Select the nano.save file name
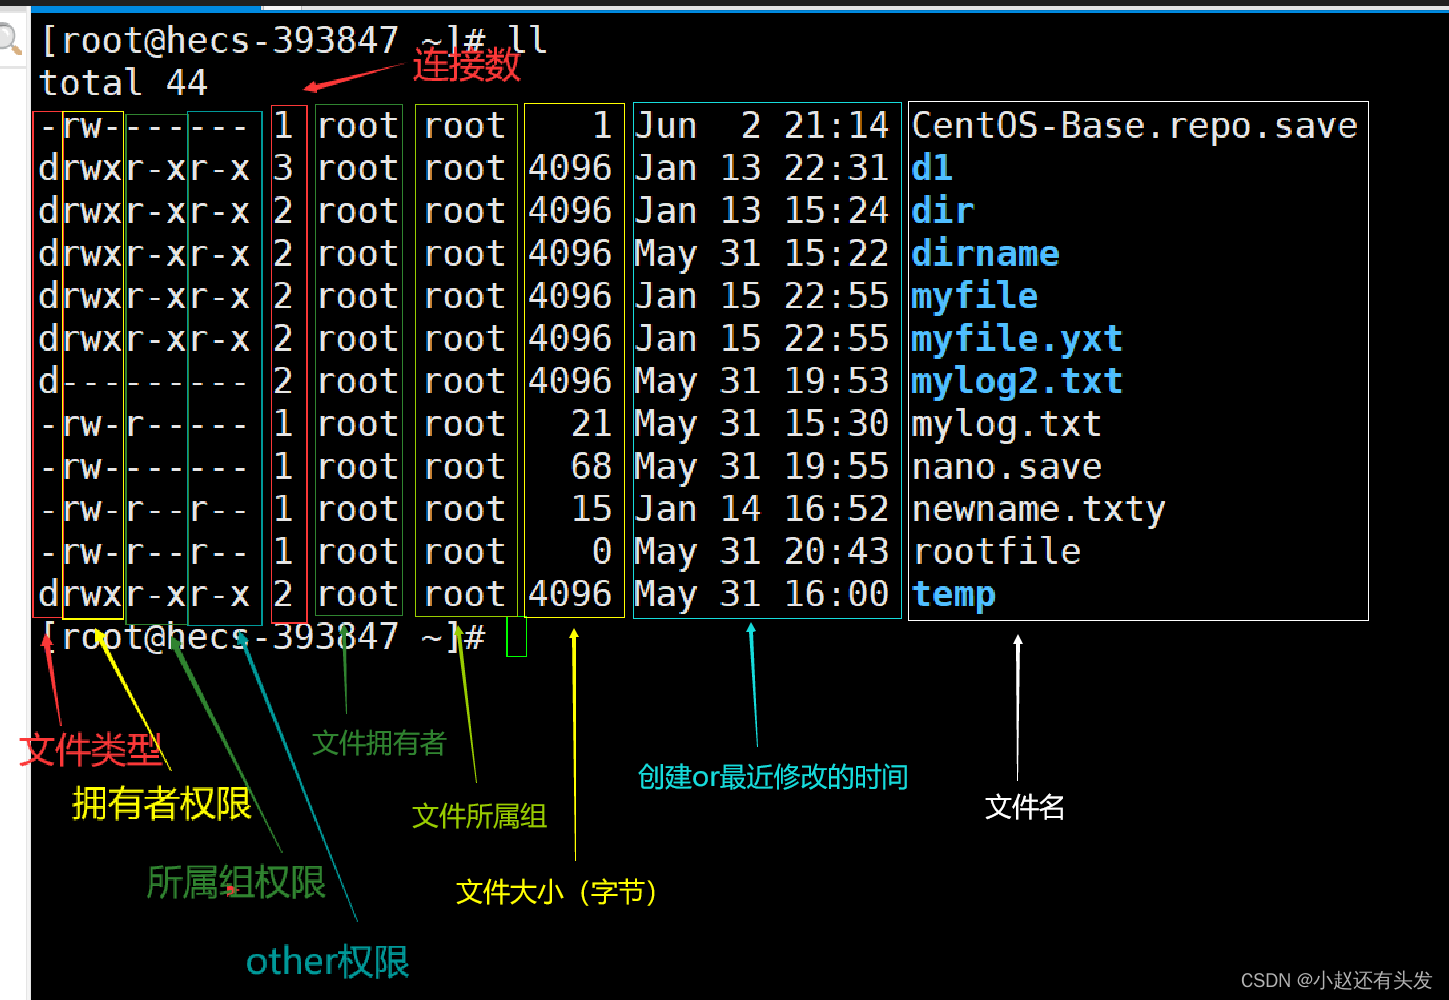The image size is (1449, 1000). pos(1007,467)
